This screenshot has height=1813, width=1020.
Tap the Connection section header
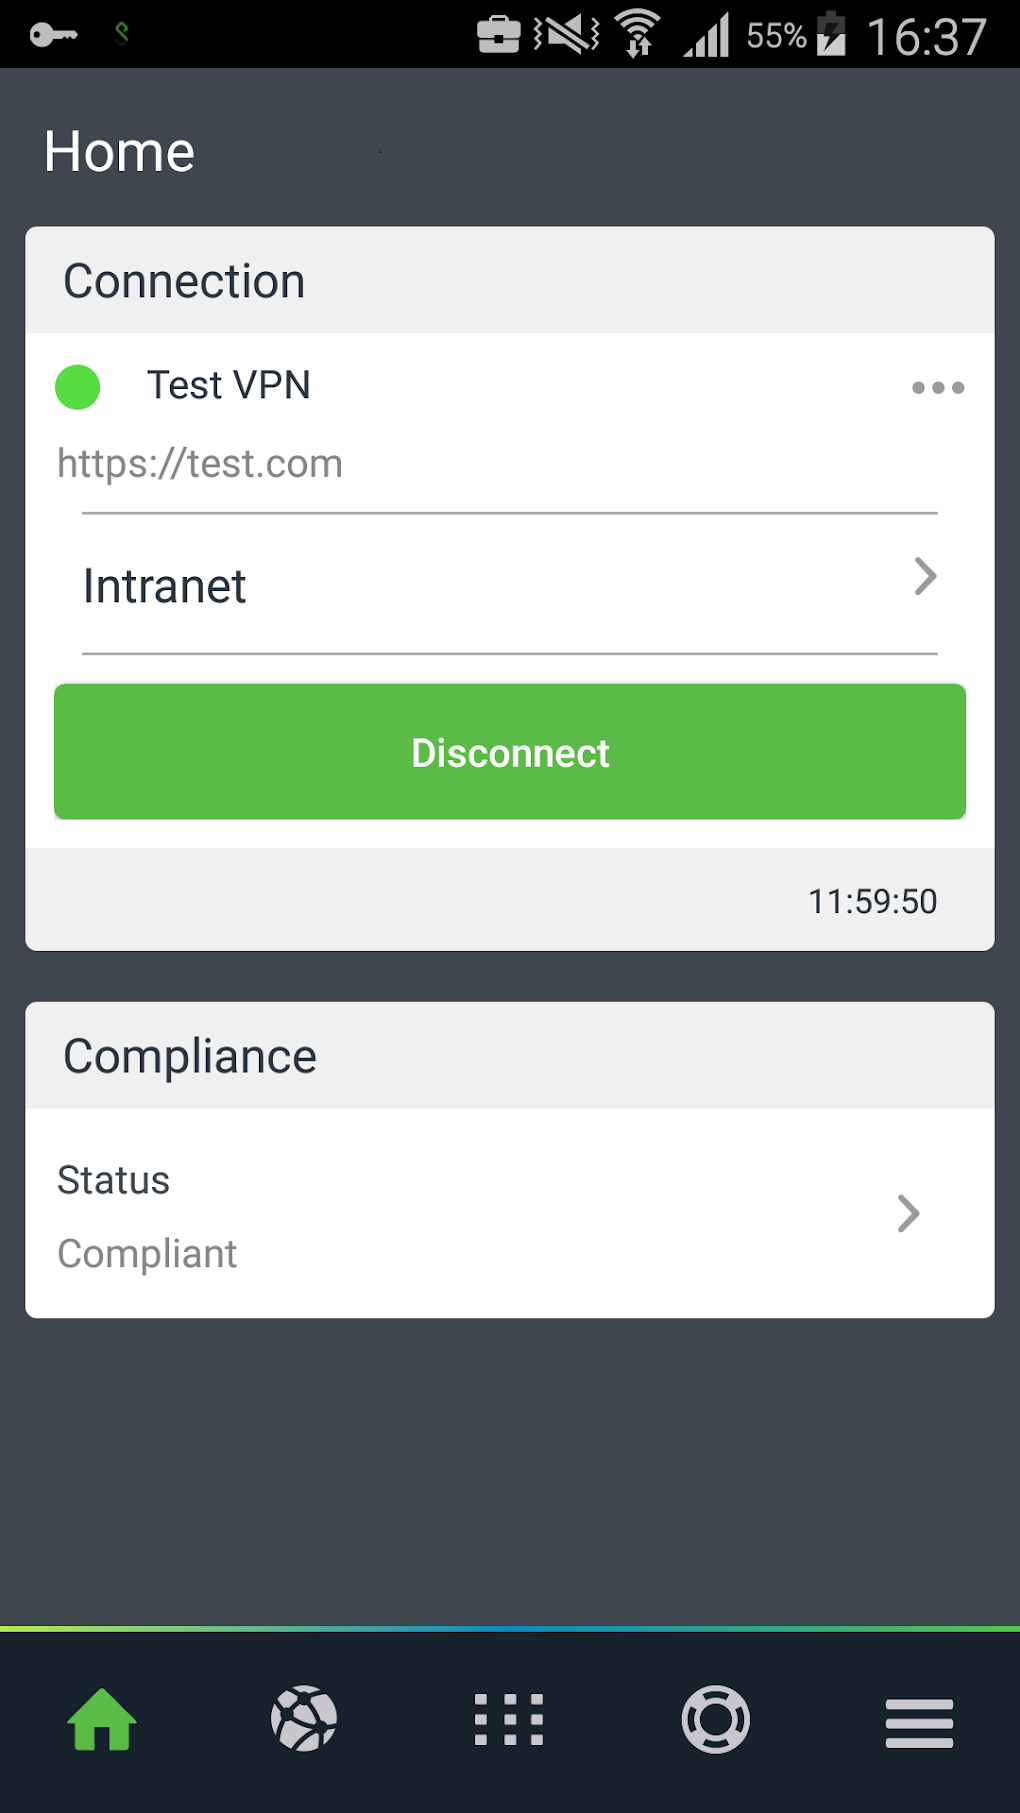point(510,281)
